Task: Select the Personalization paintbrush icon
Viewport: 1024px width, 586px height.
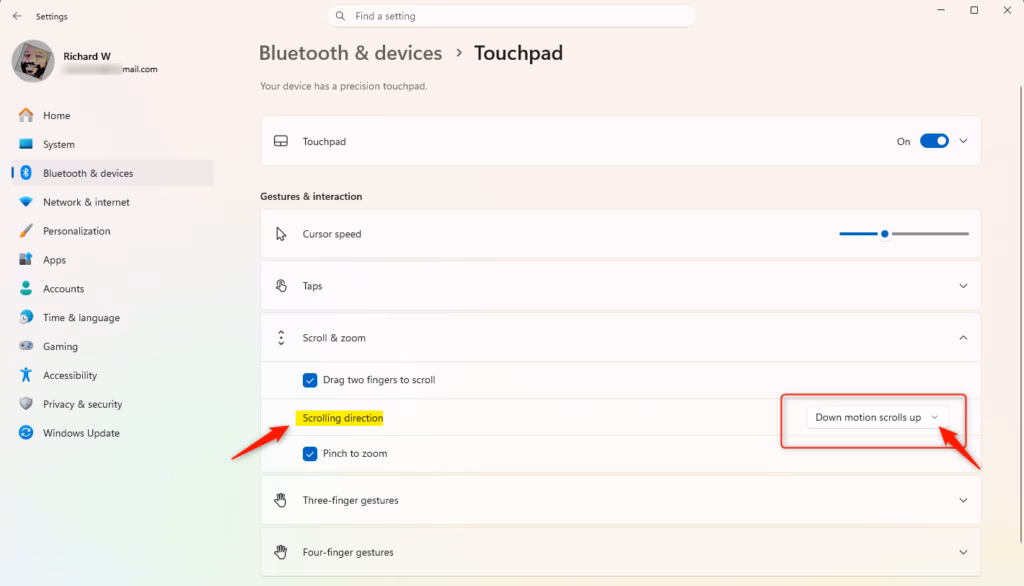Action: point(26,231)
